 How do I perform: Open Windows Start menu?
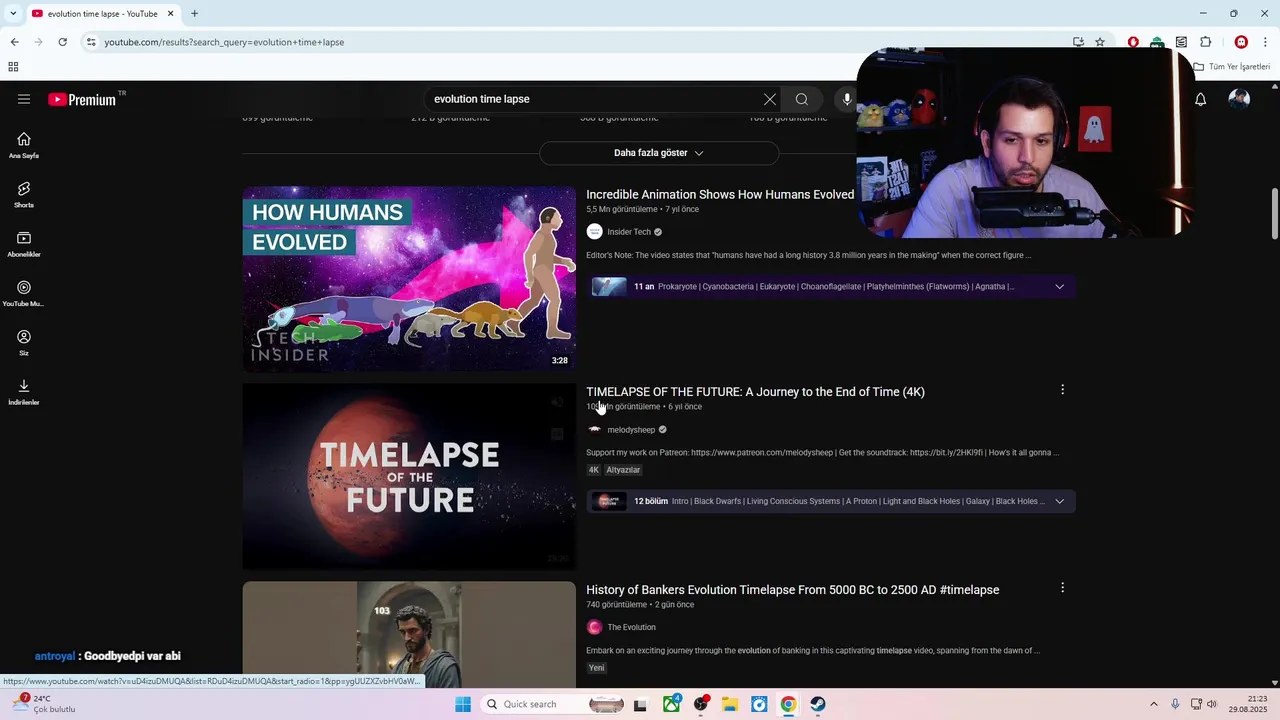(462, 704)
